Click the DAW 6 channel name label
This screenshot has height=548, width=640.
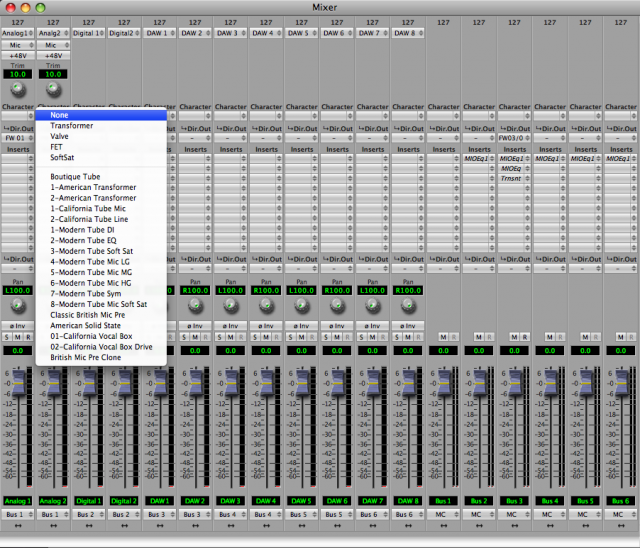pyautogui.click(x=337, y=501)
